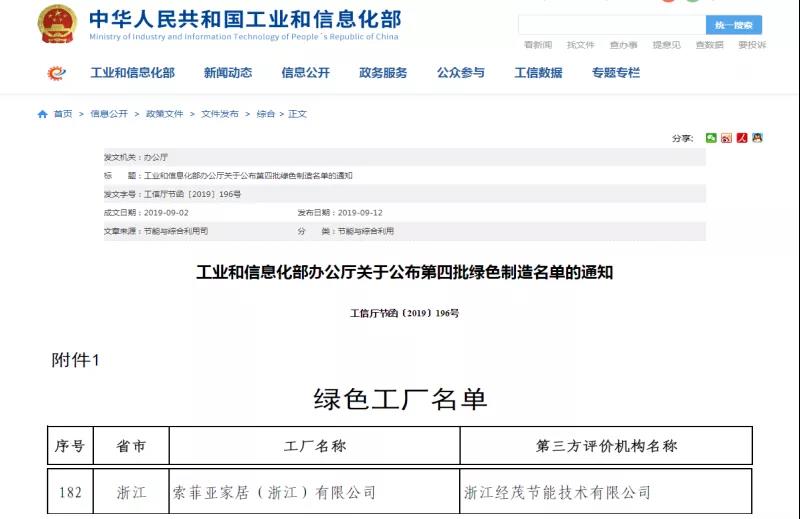800x519 pixels.
Task: Click the 统一搜索 search button
Action: tap(733, 25)
